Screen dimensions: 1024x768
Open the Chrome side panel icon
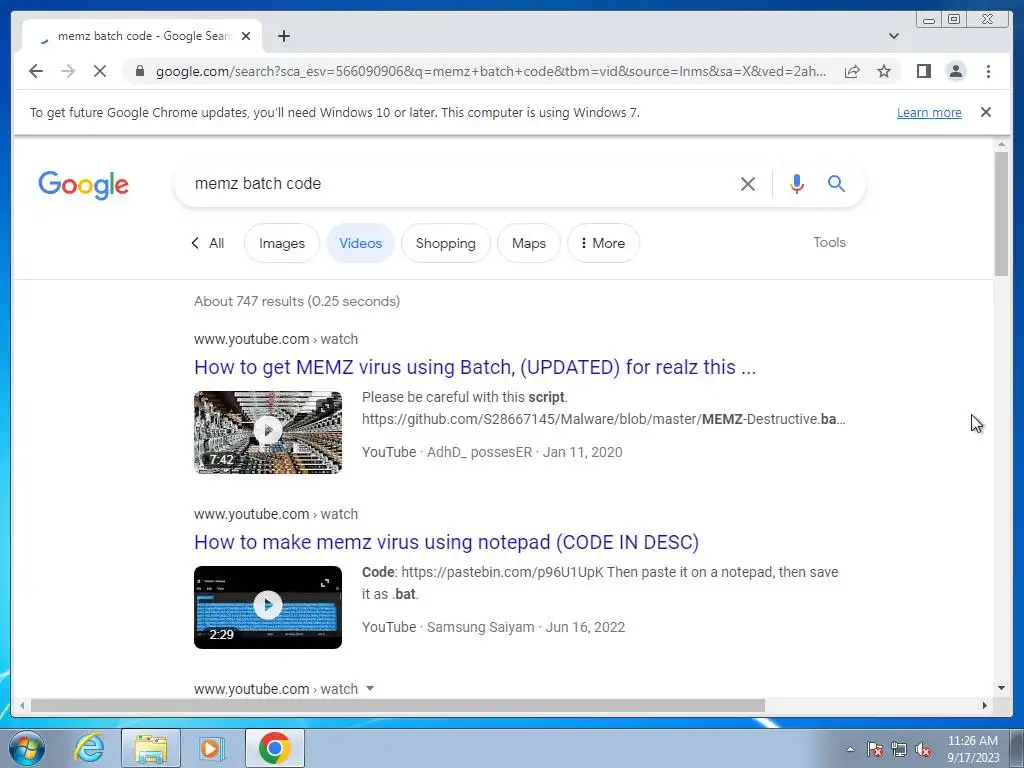923,71
